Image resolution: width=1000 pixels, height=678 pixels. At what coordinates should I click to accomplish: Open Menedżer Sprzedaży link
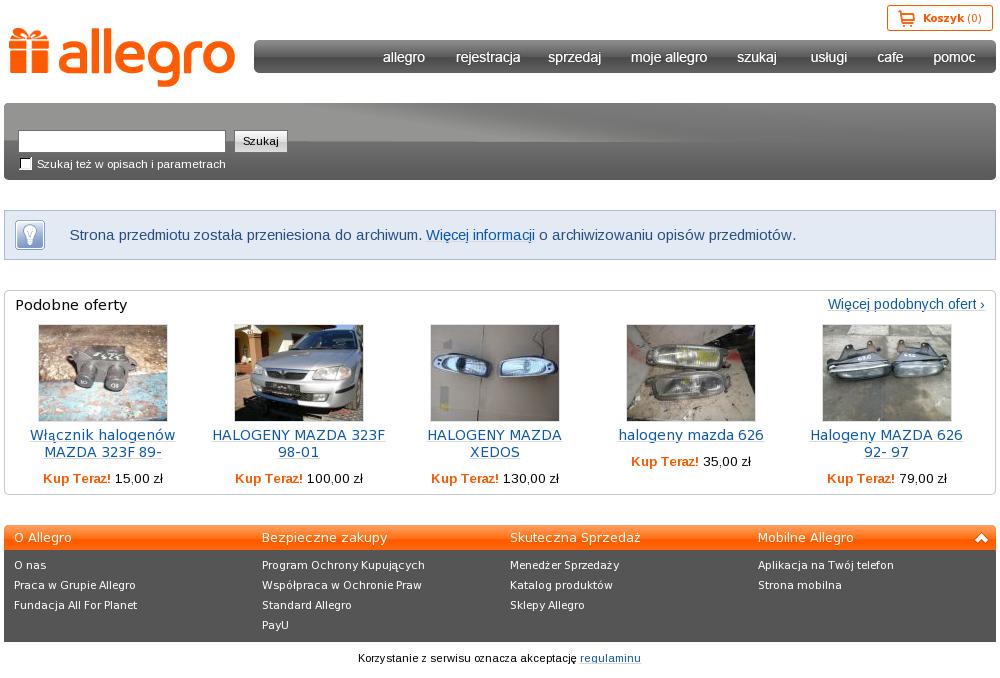564,565
